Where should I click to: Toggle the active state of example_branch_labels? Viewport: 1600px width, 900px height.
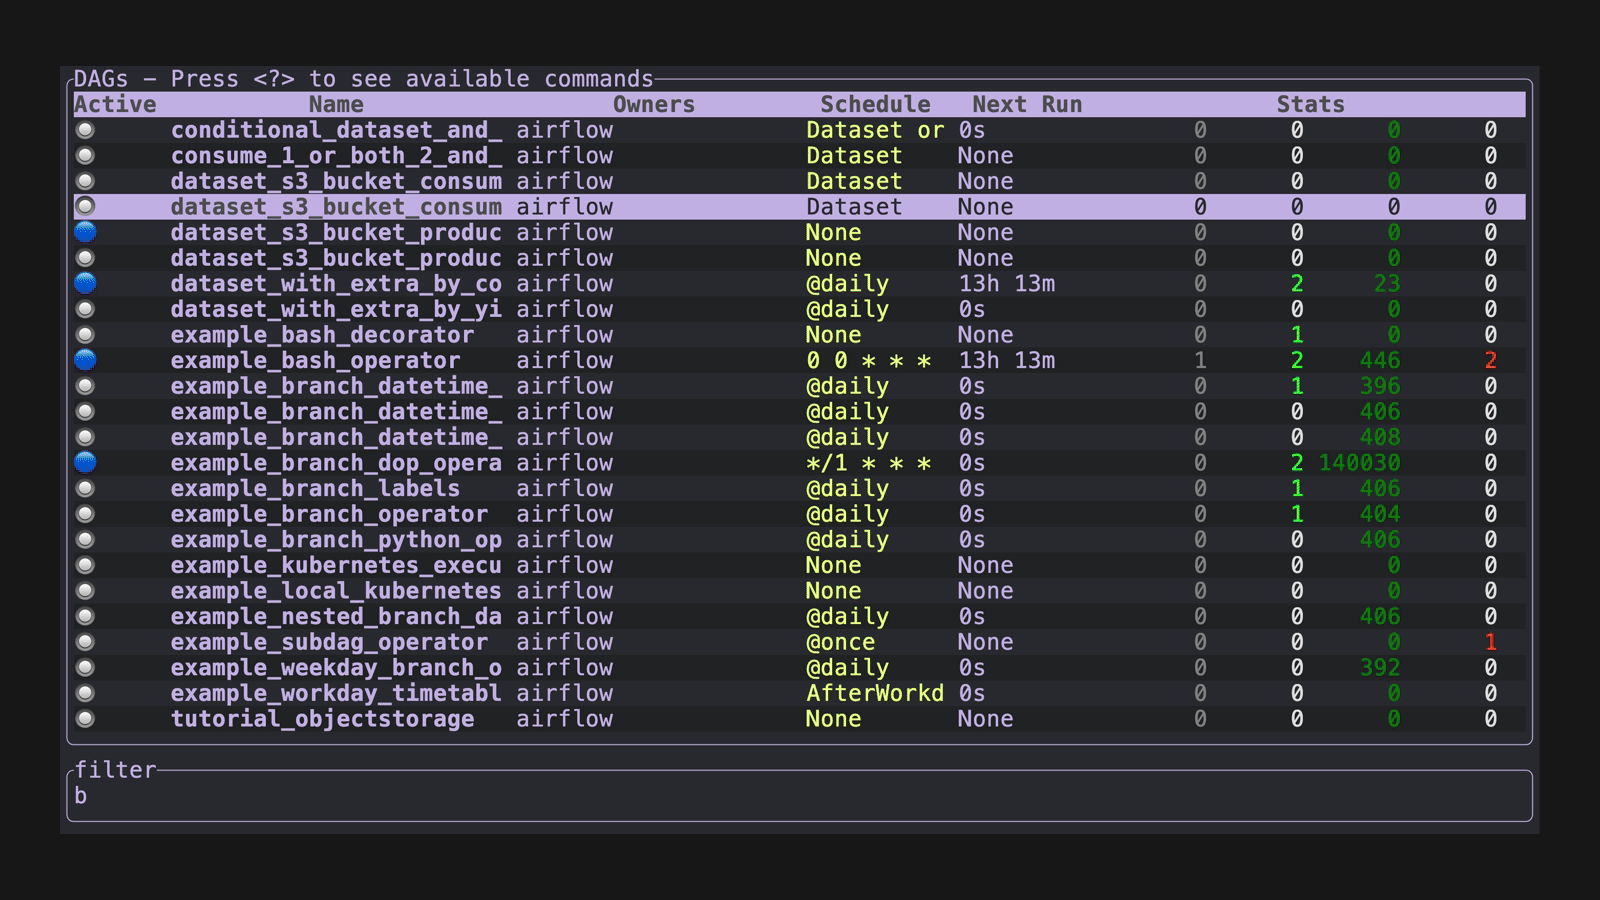pyautogui.click(x=85, y=488)
